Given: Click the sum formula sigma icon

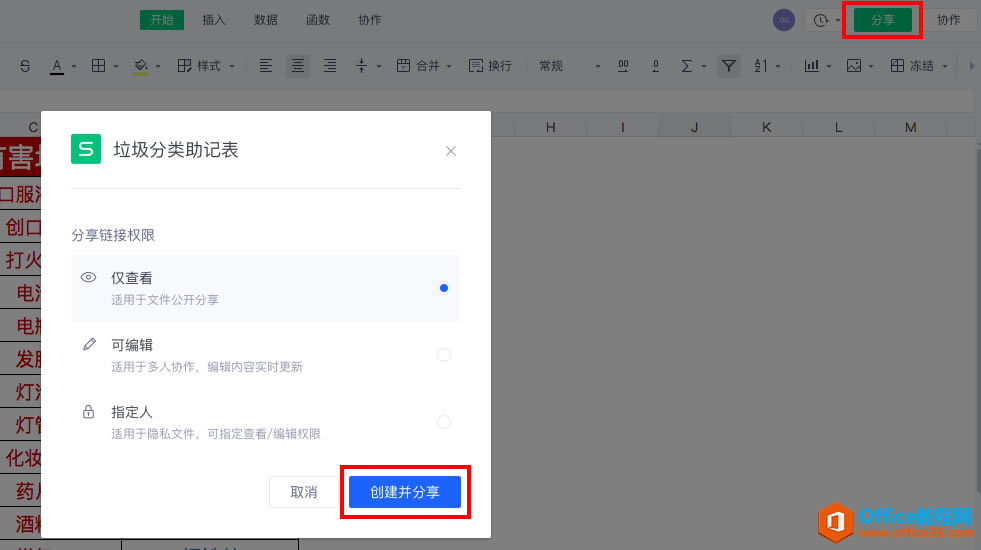Looking at the screenshot, I should [x=687, y=66].
